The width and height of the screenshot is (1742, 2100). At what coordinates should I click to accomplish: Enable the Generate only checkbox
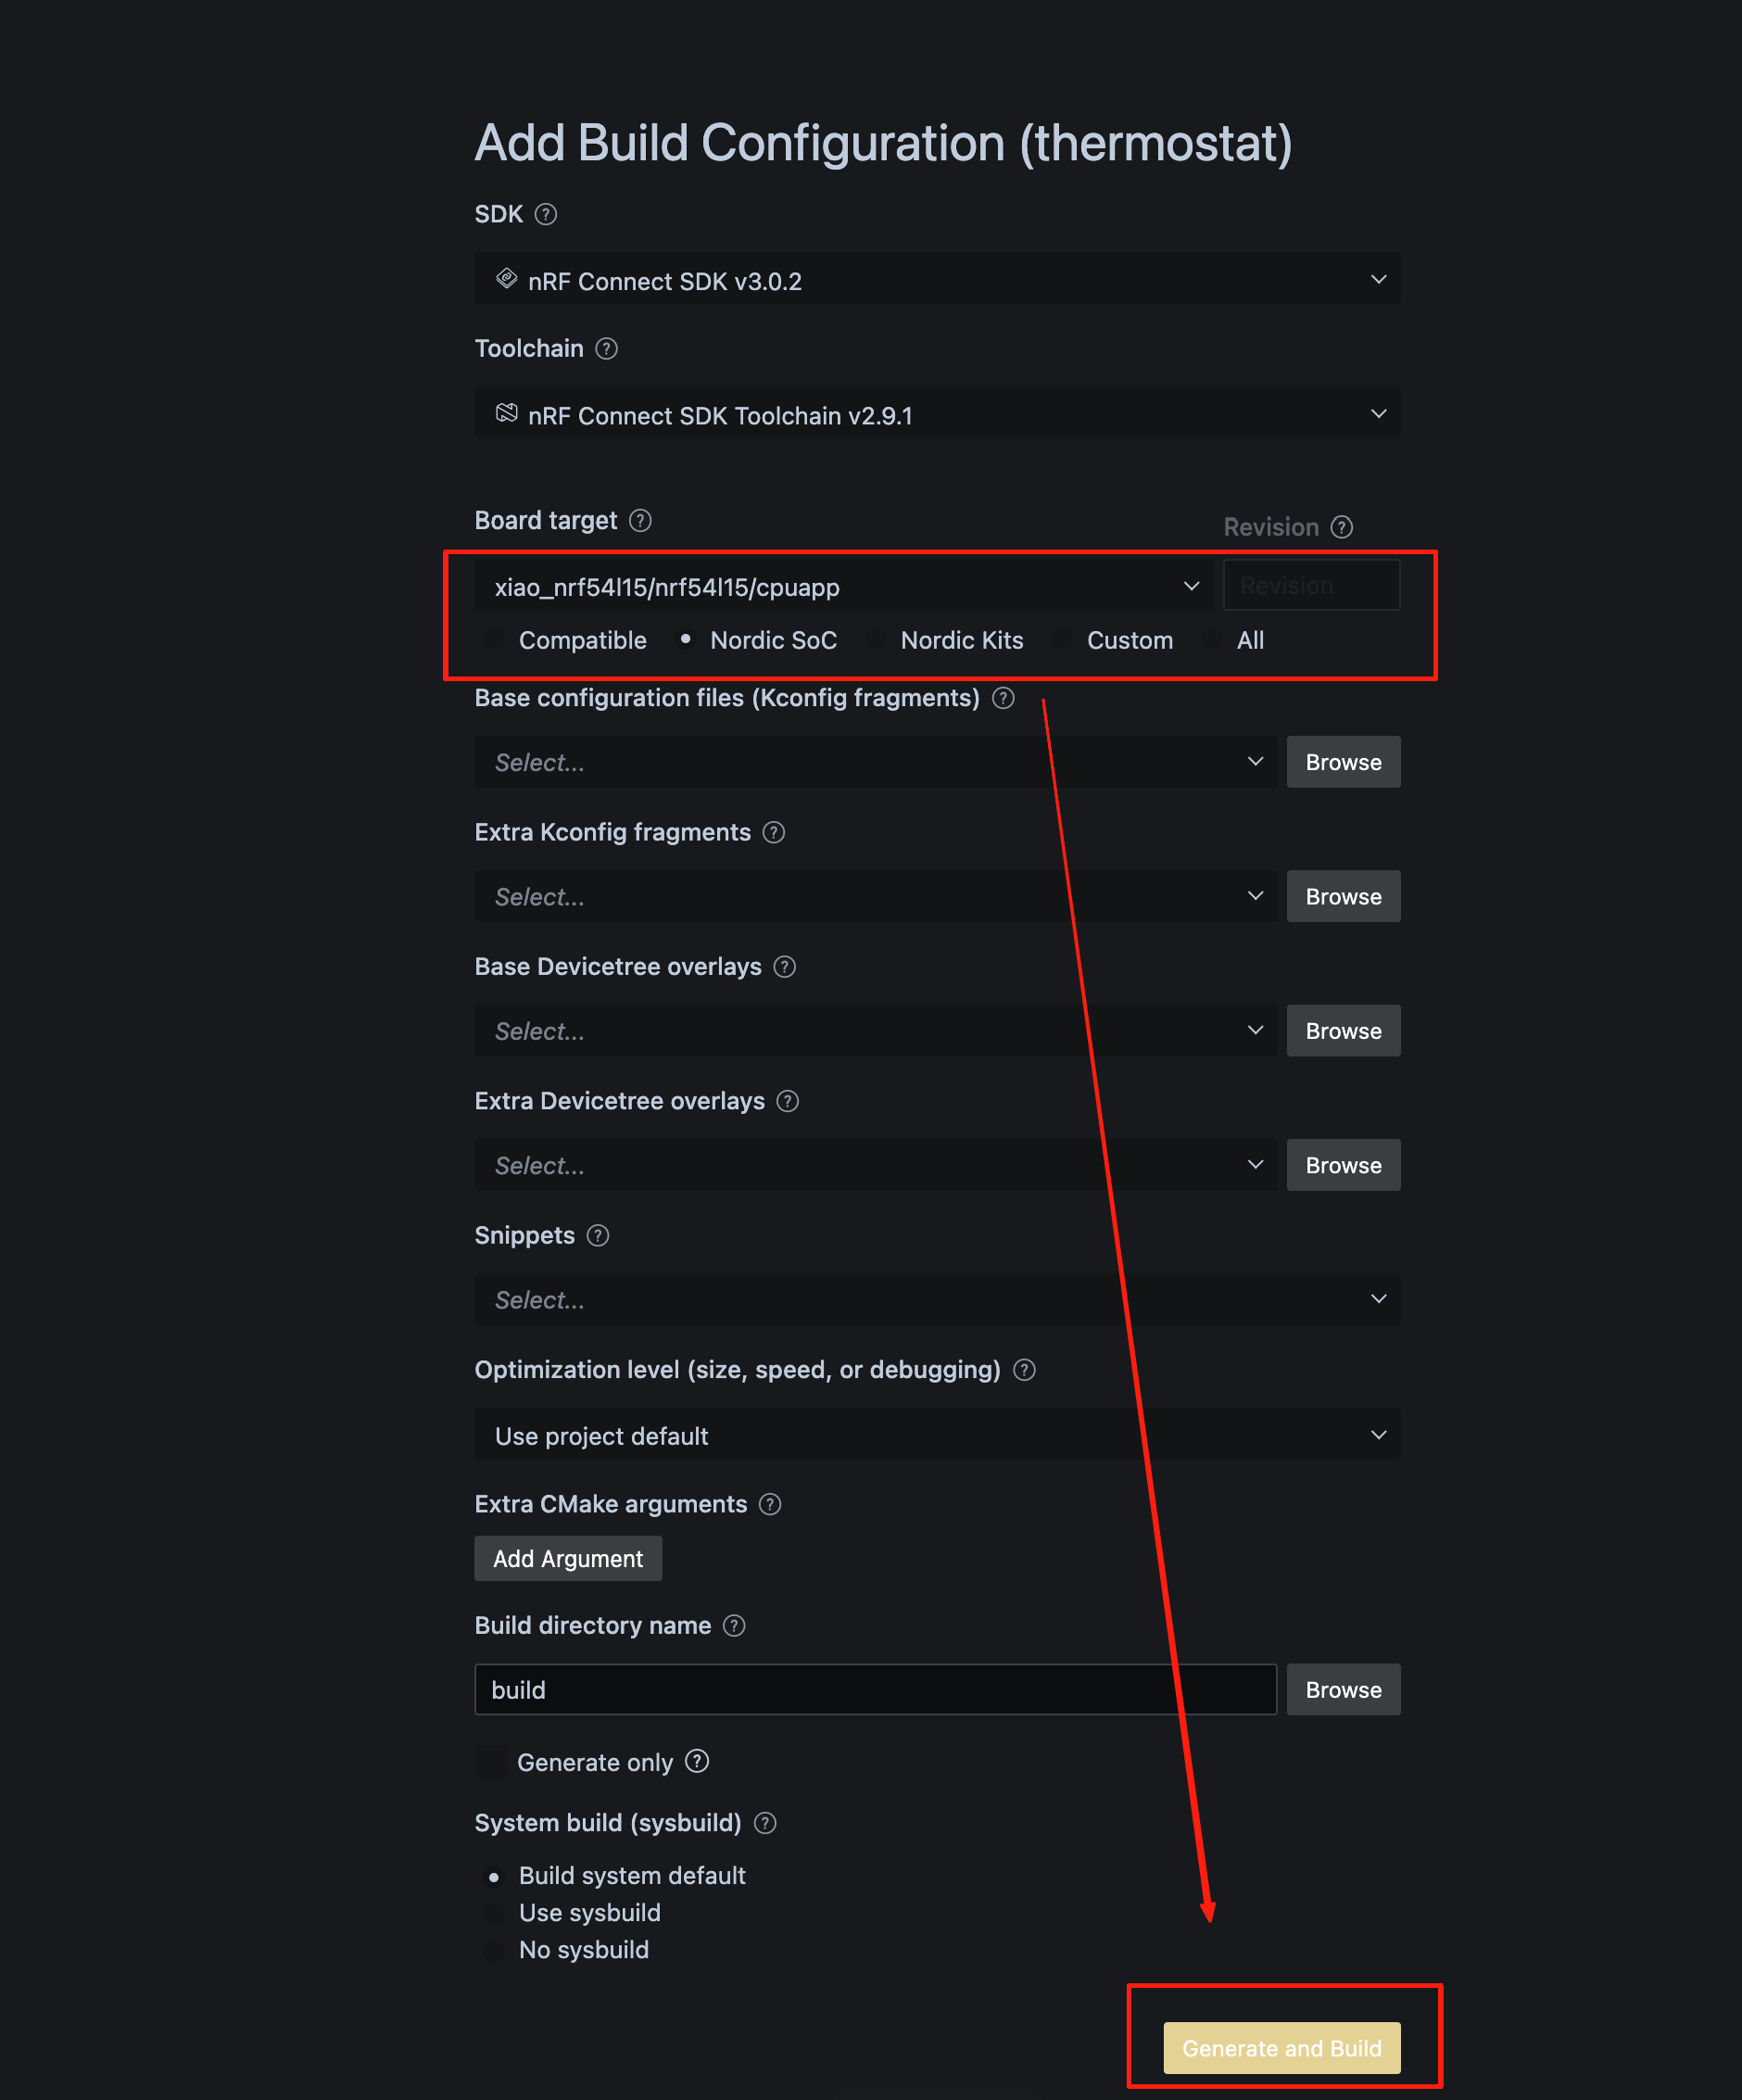tap(490, 1762)
